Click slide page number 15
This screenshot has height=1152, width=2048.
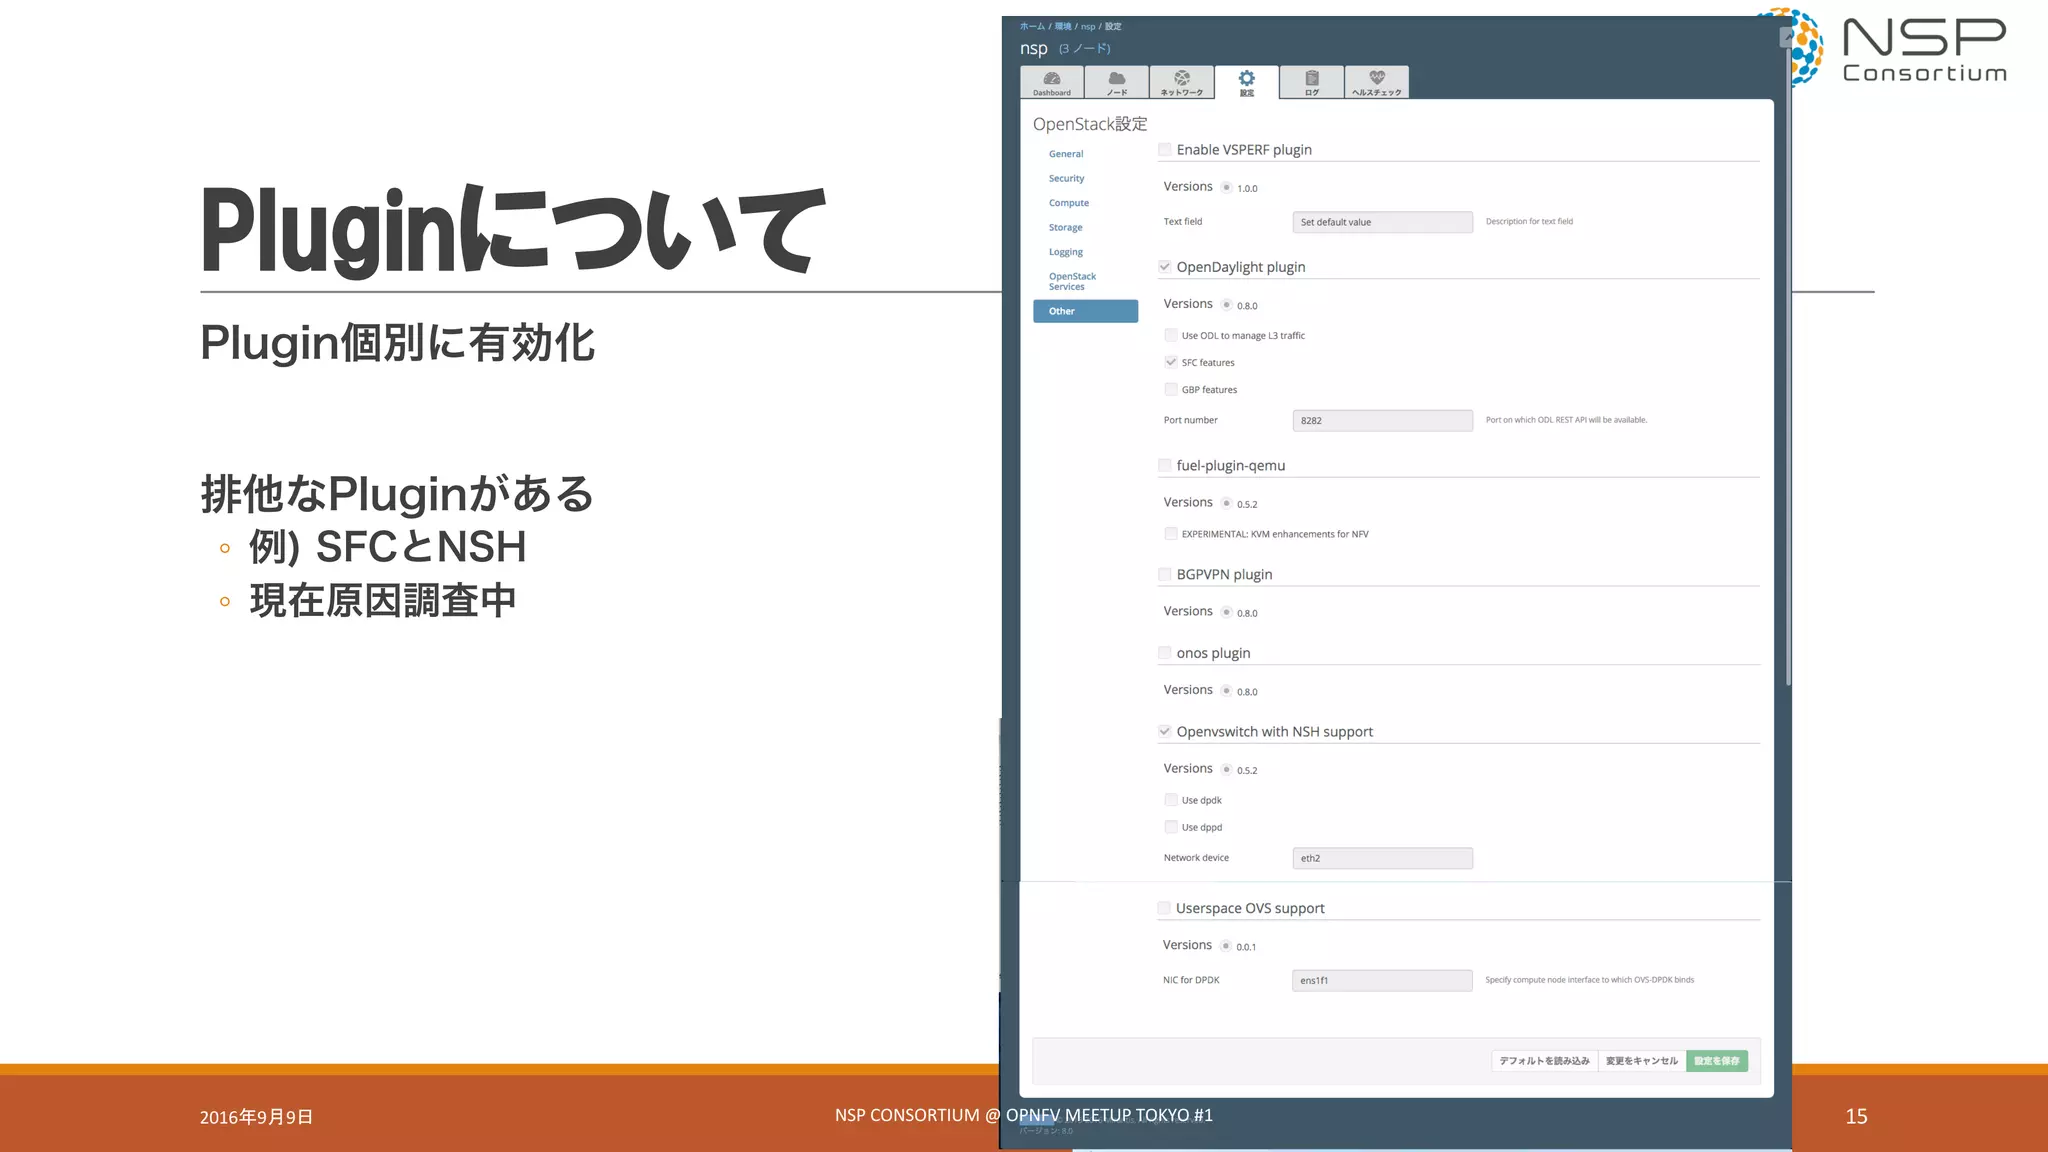1857,1116
